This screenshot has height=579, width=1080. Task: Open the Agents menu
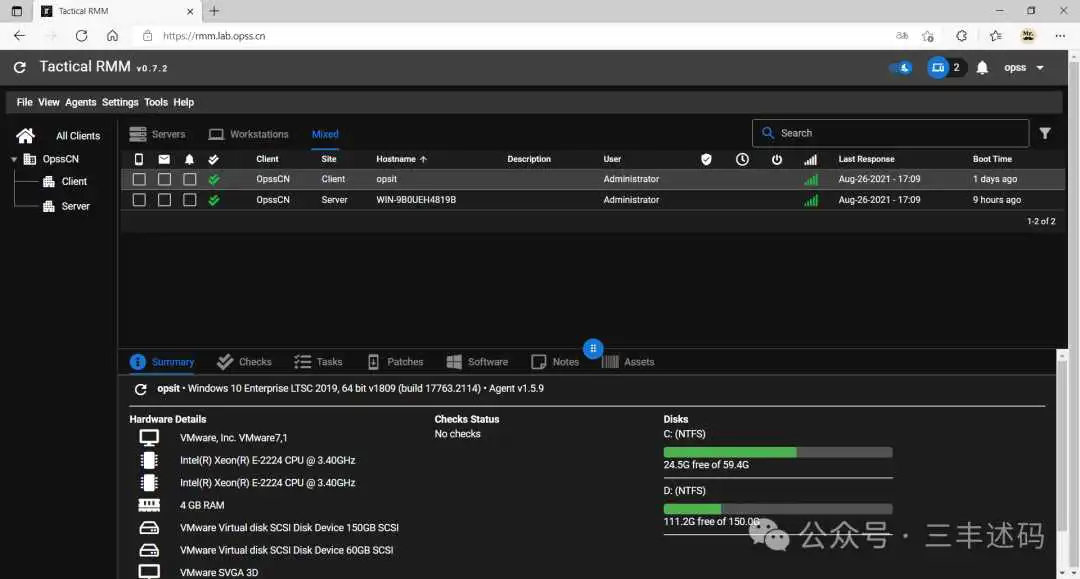[81, 102]
